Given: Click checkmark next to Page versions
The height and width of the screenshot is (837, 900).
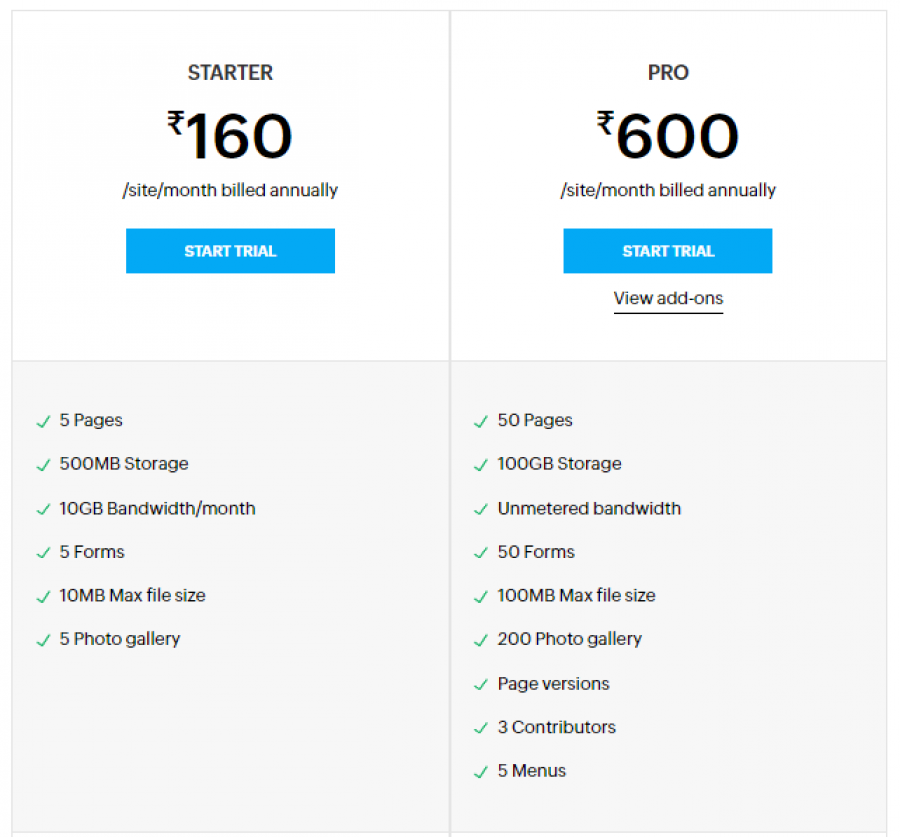Looking at the screenshot, I should (481, 685).
